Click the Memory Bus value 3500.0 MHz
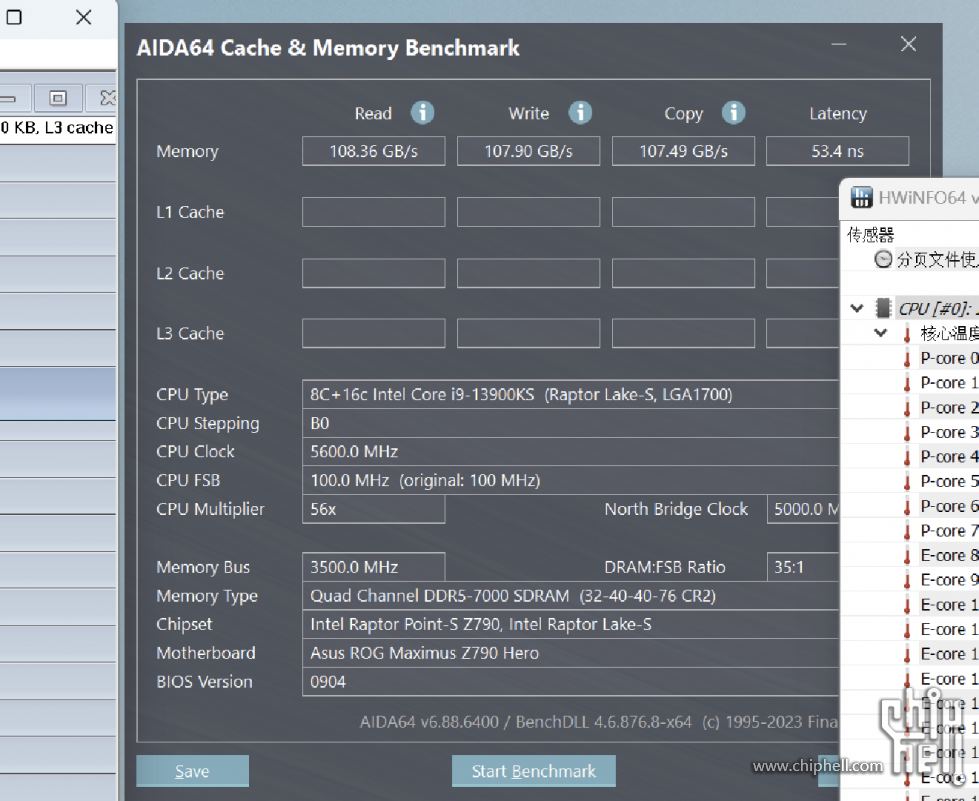The height and width of the screenshot is (801, 979). 373,567
